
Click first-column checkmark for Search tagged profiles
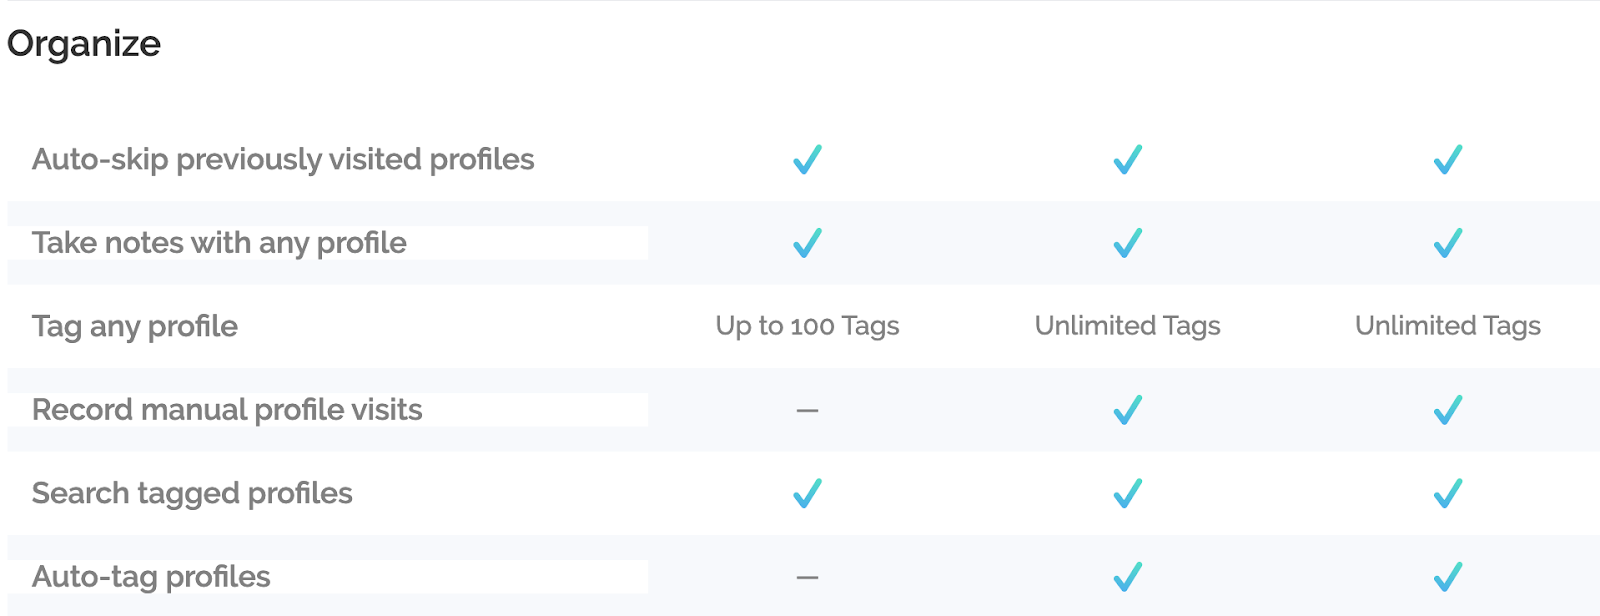coord(807,493)
